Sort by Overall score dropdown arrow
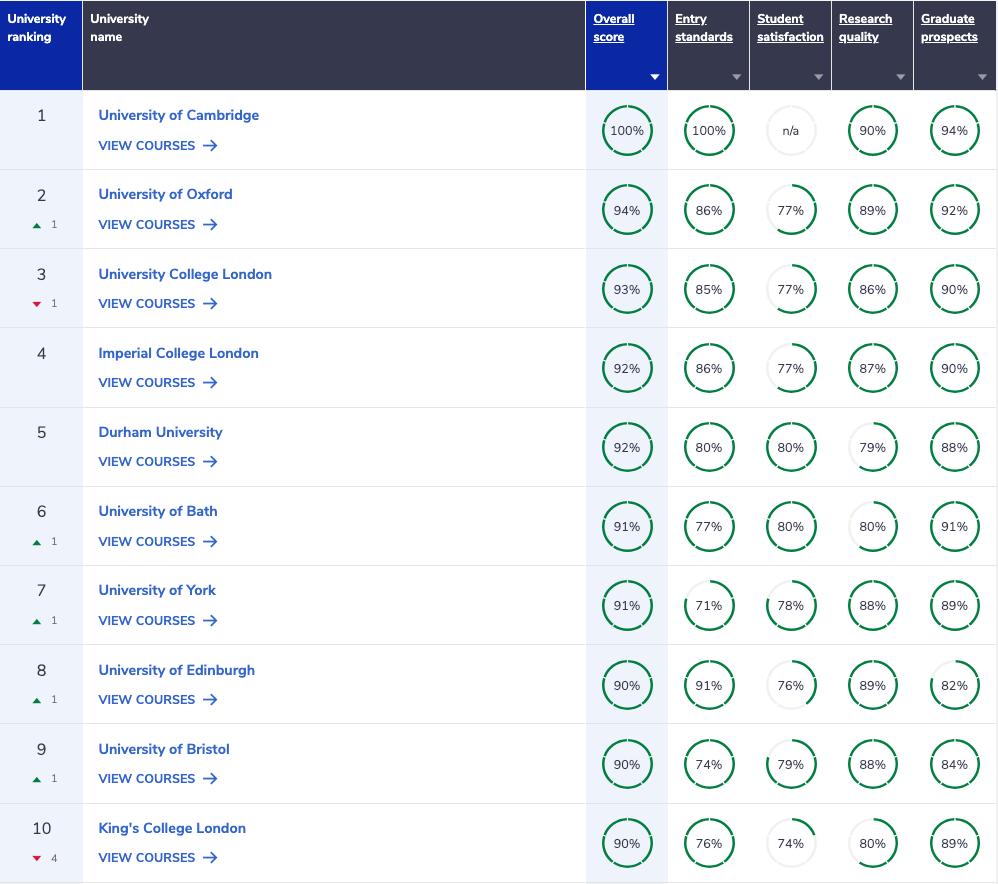This screenshot has width=998, height=884. pos(654,77)
